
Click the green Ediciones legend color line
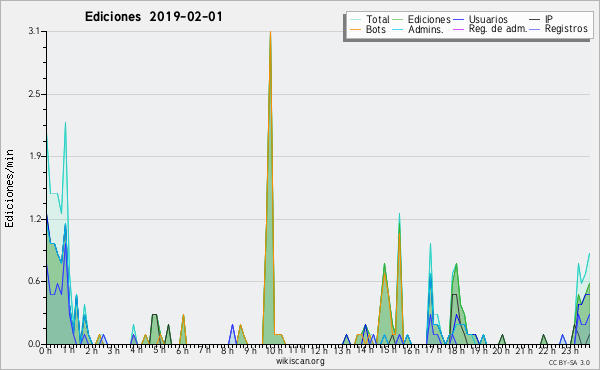point(398,20)
